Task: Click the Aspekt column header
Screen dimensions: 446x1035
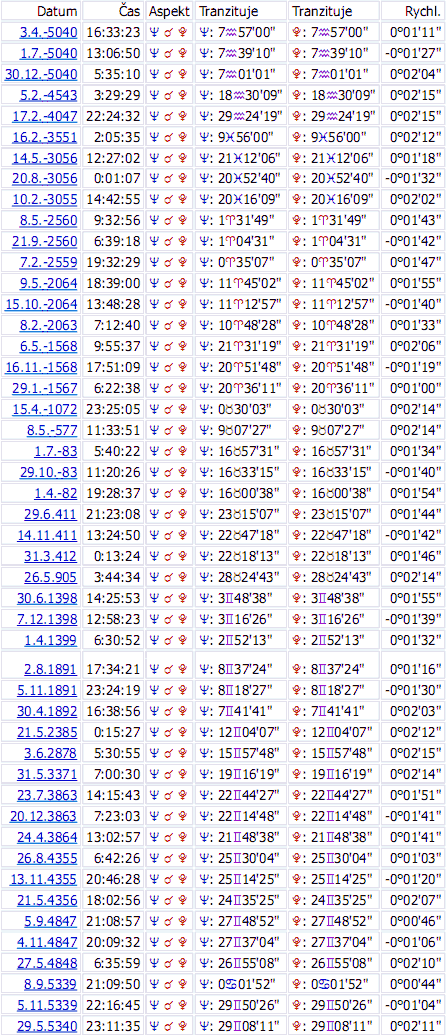Action: pyautogui.click(x=170, y=11)
